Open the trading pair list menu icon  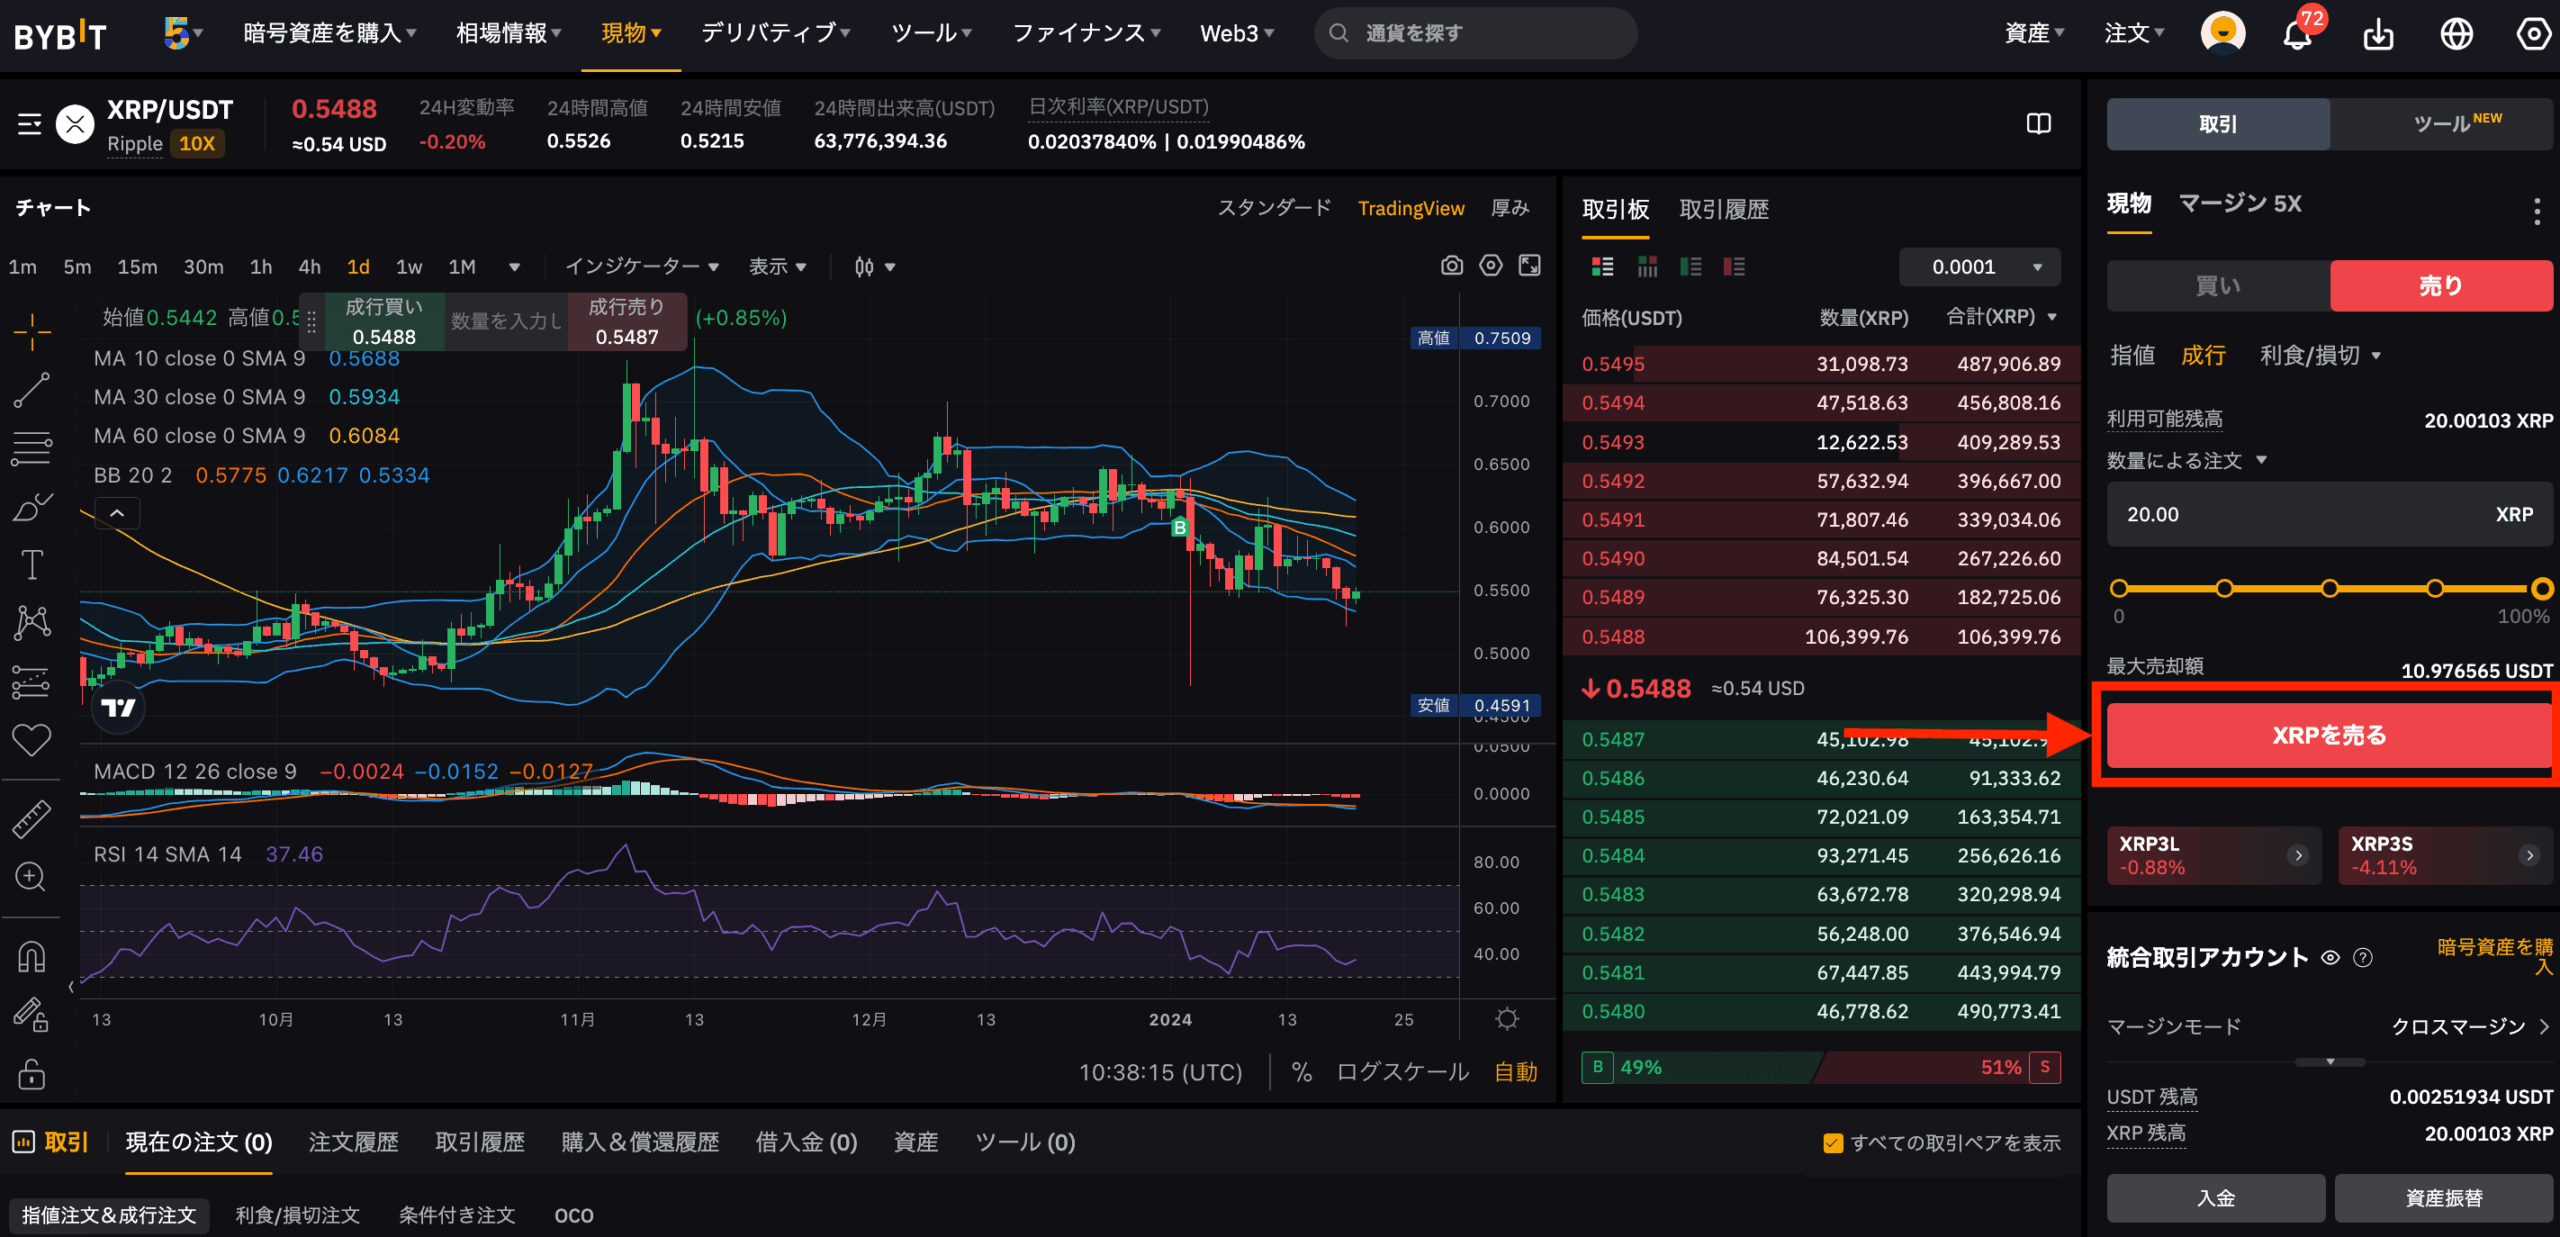click(x=30, y=124)
